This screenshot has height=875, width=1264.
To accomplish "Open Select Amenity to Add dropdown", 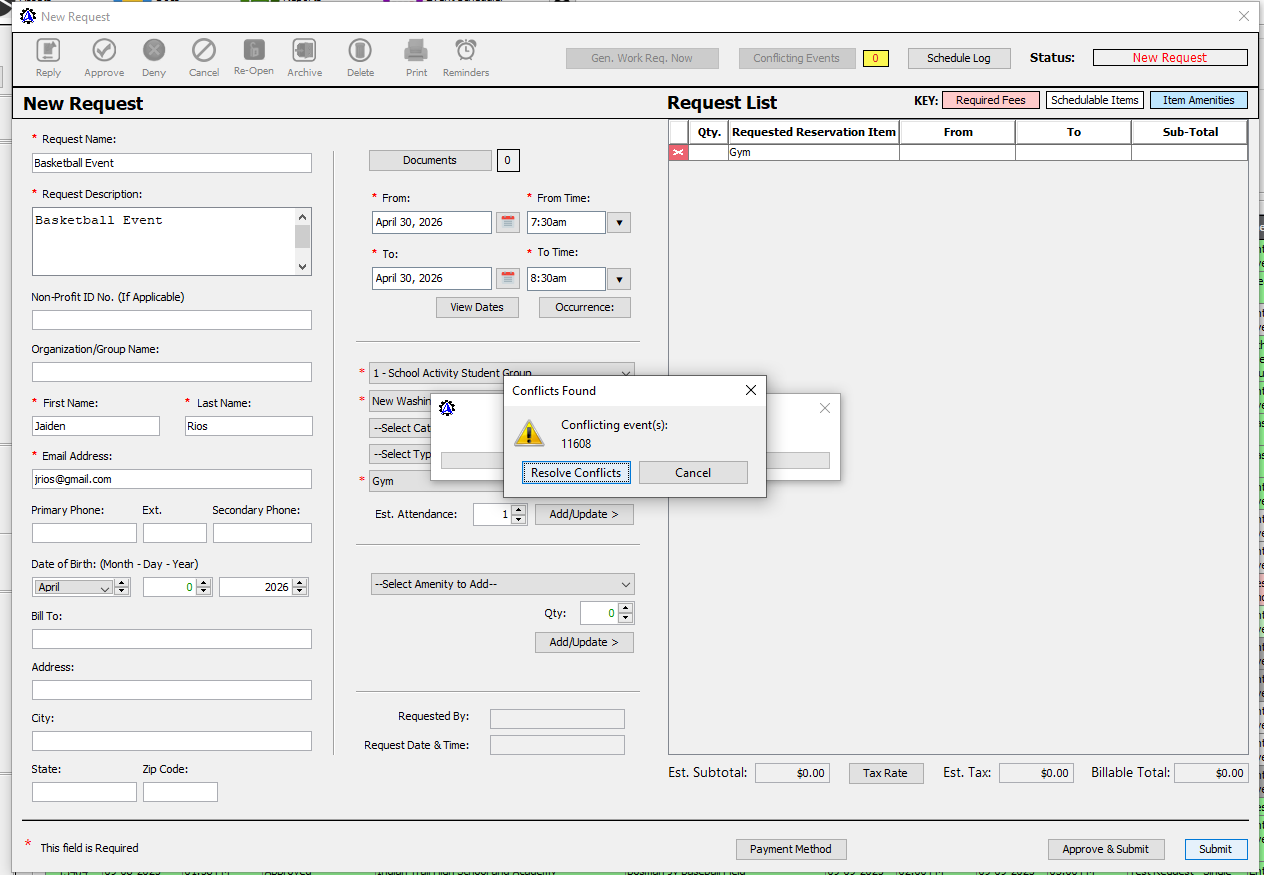I will [x=503, y=584].
